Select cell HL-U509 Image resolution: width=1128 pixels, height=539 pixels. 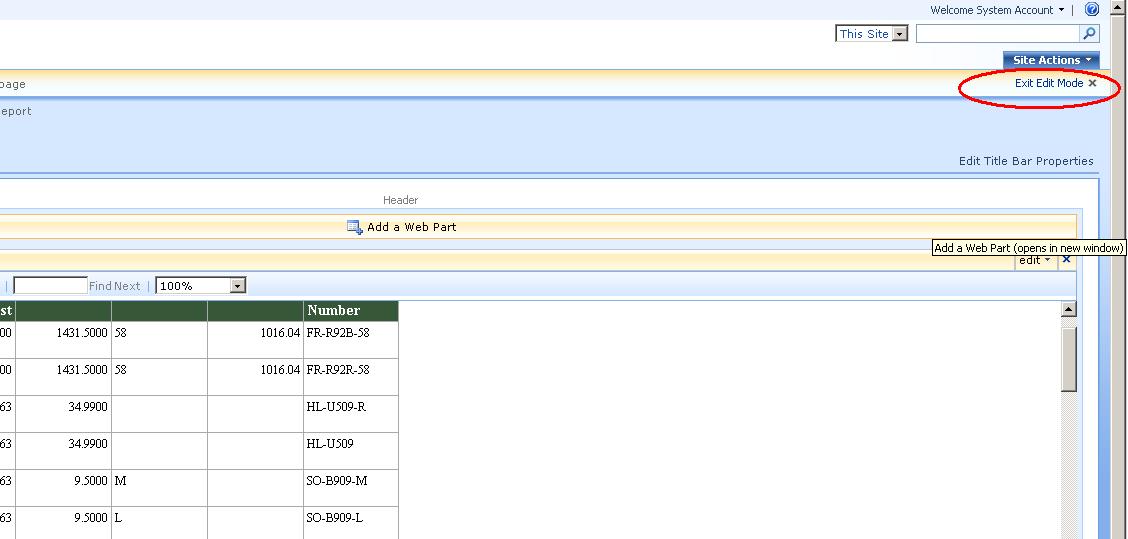coord(351,451)
